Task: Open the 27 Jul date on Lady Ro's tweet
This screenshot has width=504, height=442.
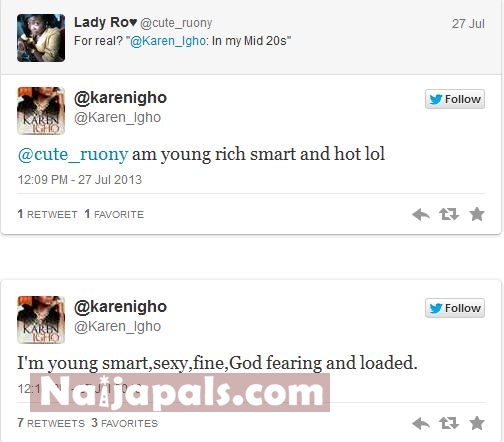Action: tap(468, 24)
